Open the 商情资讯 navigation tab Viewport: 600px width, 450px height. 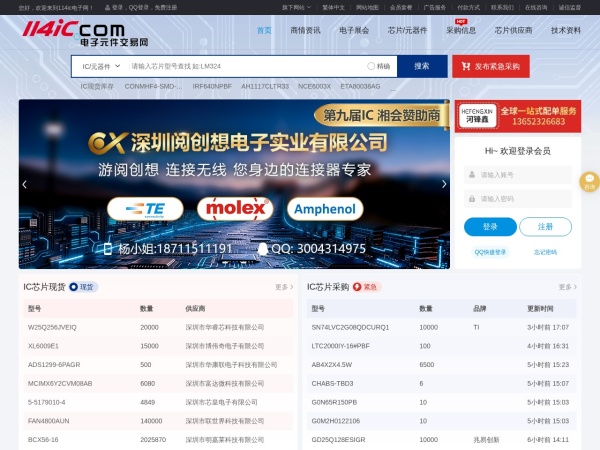[x=305, y=30]
